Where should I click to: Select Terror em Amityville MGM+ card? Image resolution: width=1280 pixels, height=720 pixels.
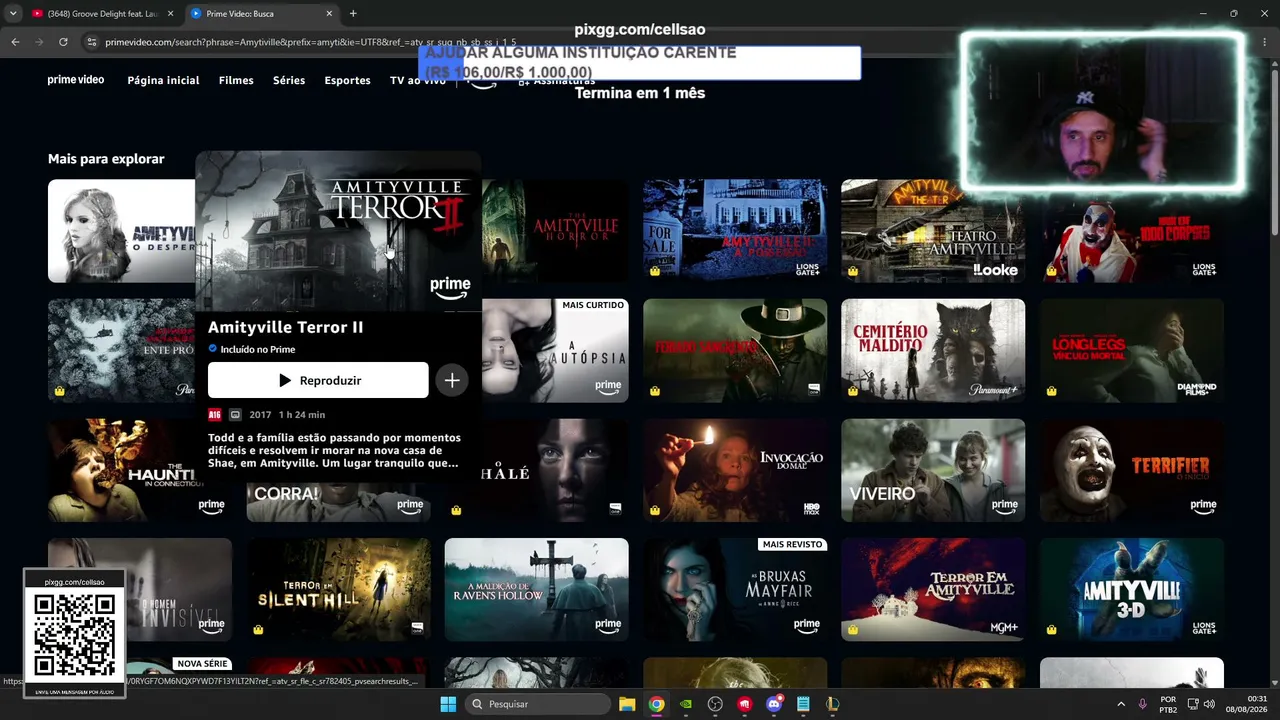click(933, 590)
